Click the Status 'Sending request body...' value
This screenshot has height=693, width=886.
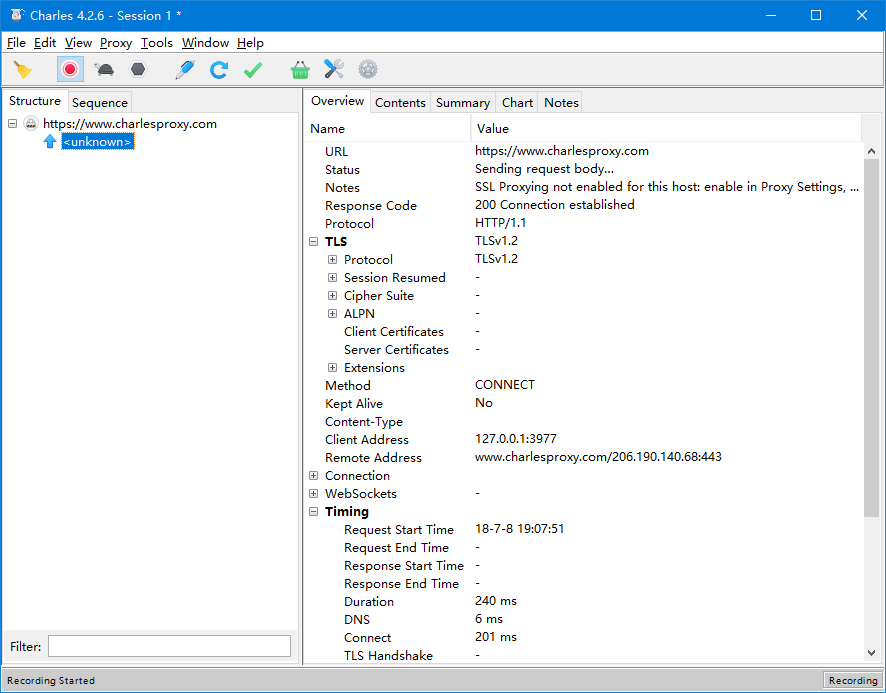coord(544,169)
